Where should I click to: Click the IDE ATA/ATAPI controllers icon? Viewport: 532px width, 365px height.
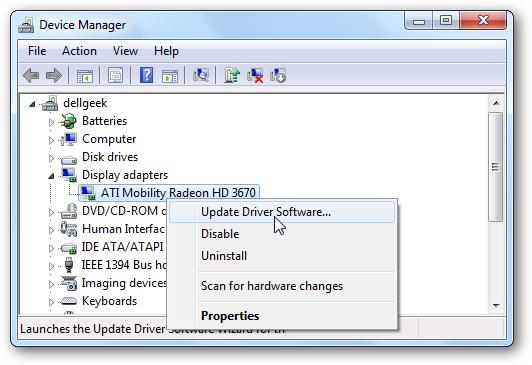[x=69, y=248]
